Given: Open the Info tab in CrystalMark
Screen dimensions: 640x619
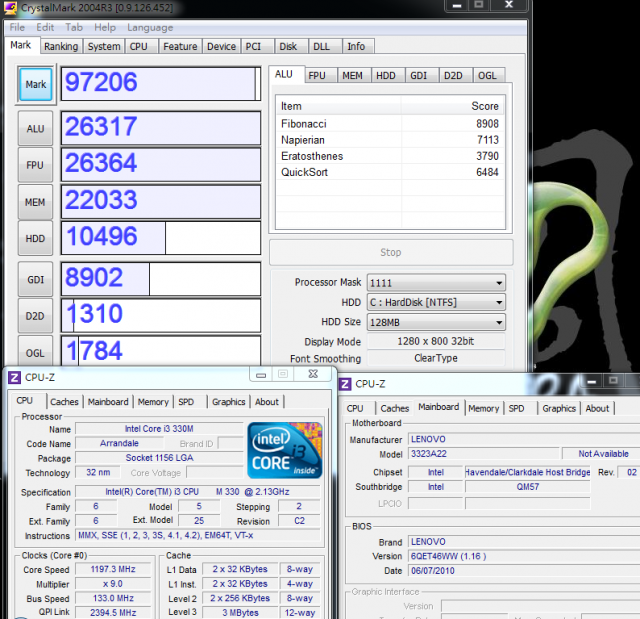Looking at the screenshot, I should pos(356,47).
